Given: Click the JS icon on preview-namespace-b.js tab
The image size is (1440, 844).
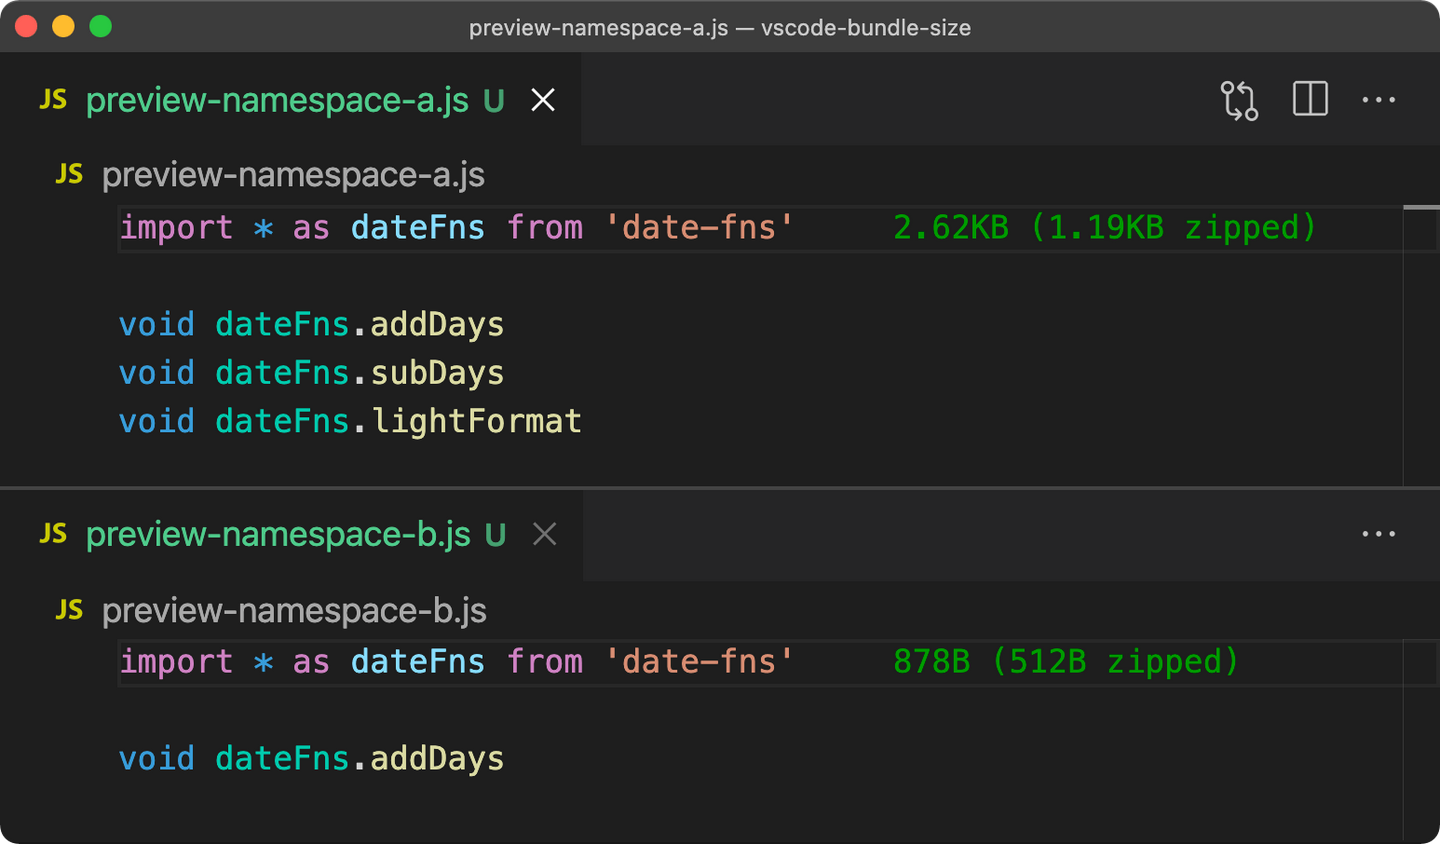Looking at the screenshot, I should (x=53, y=534).
